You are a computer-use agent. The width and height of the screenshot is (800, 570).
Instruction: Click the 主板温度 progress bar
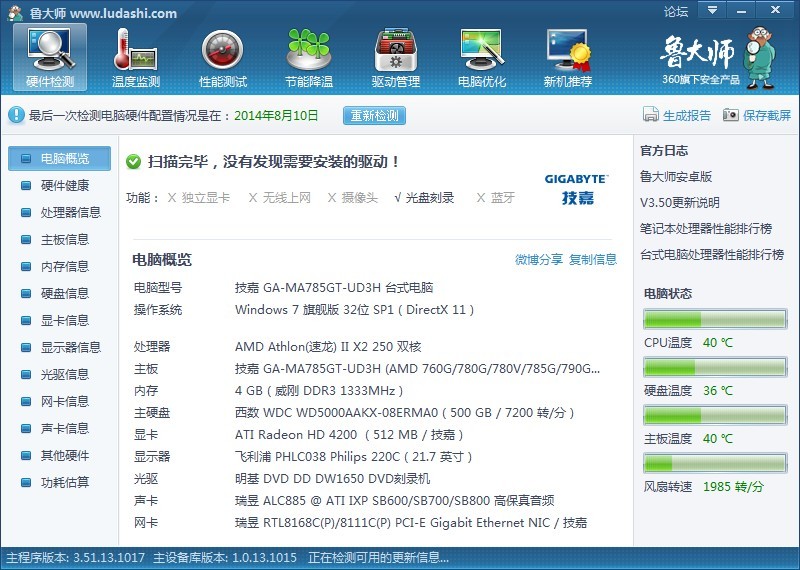(715, 415)
